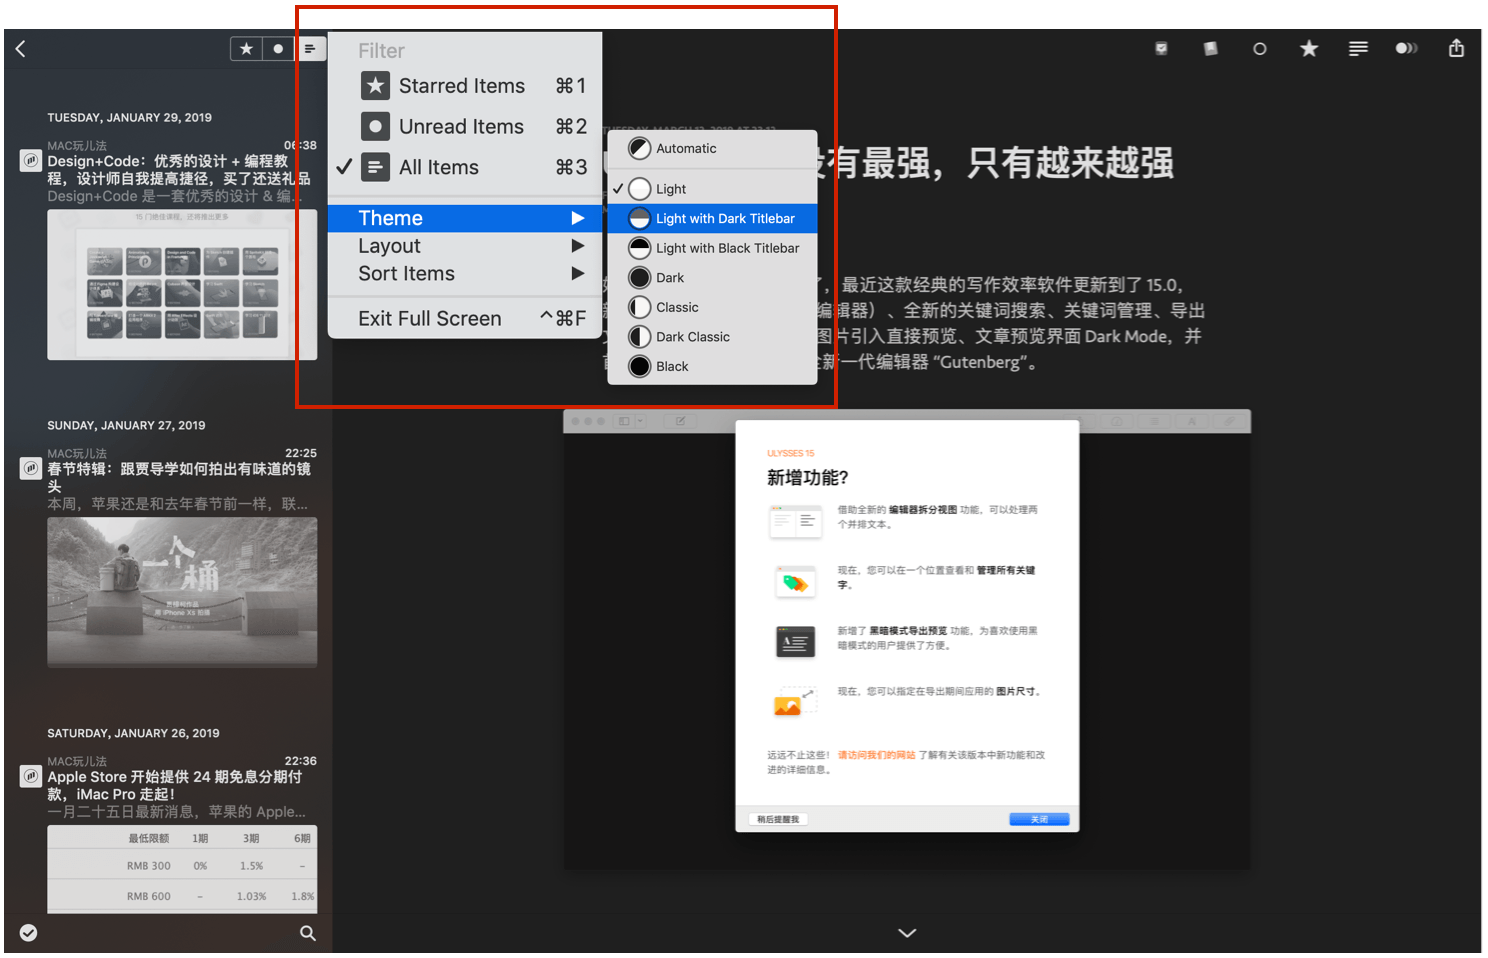Select the Dark Classic theme

pyautogui.click(x=712, y=337)
